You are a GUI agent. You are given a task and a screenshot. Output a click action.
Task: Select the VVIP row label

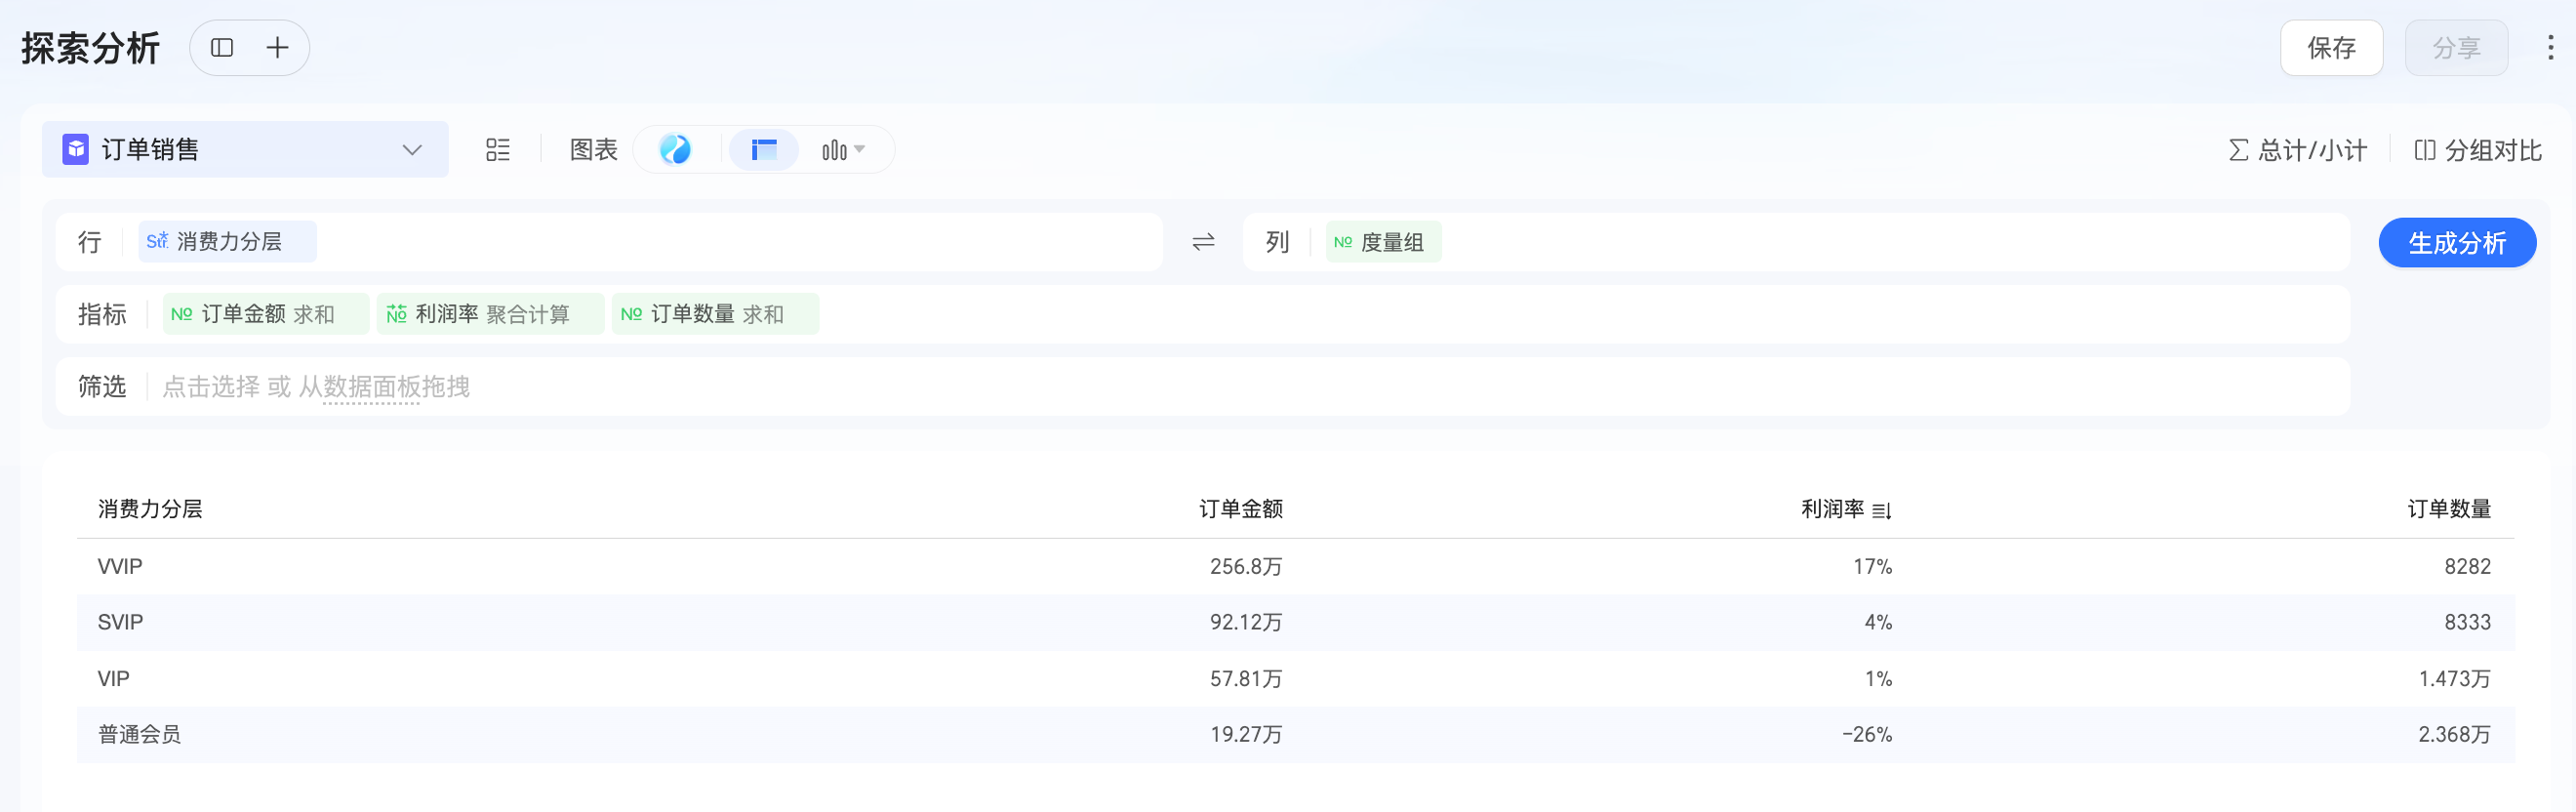click(120, 567)
